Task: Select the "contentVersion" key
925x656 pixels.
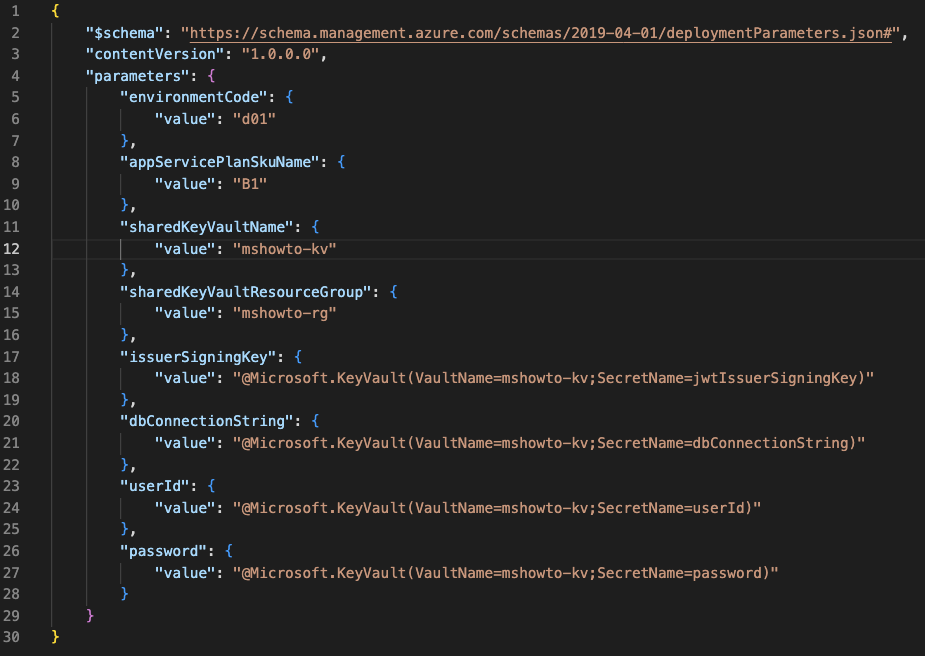Action: (155, 54)
